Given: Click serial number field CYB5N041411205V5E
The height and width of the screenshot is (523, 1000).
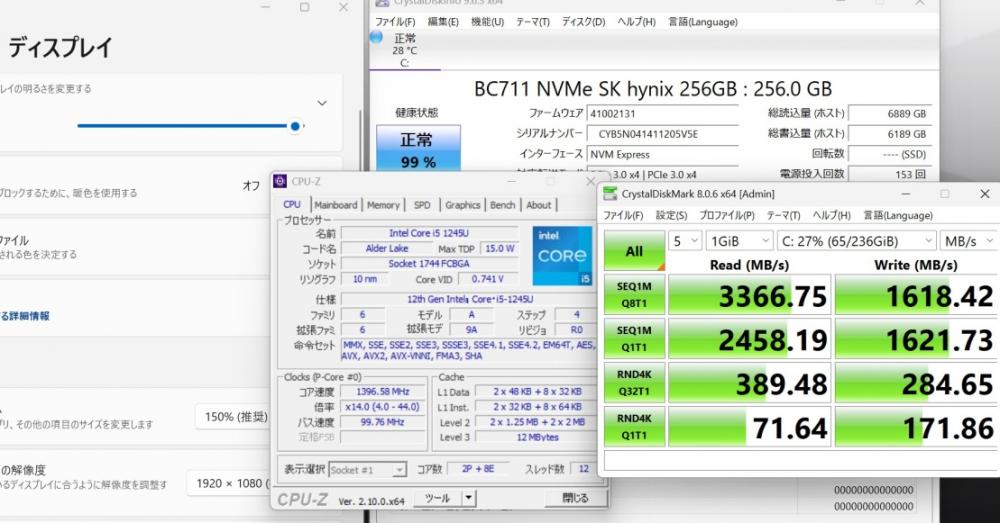Looking at the screenshot, I should pos(662,135).
